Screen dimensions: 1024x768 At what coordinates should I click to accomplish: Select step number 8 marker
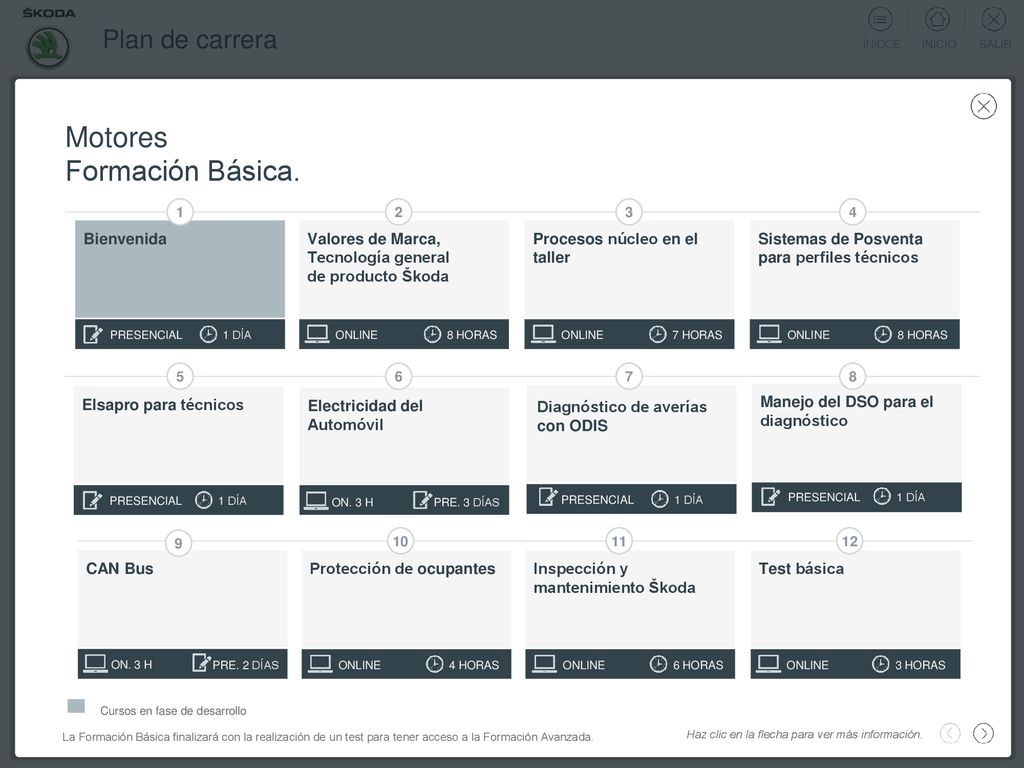[x=852, y=376]
